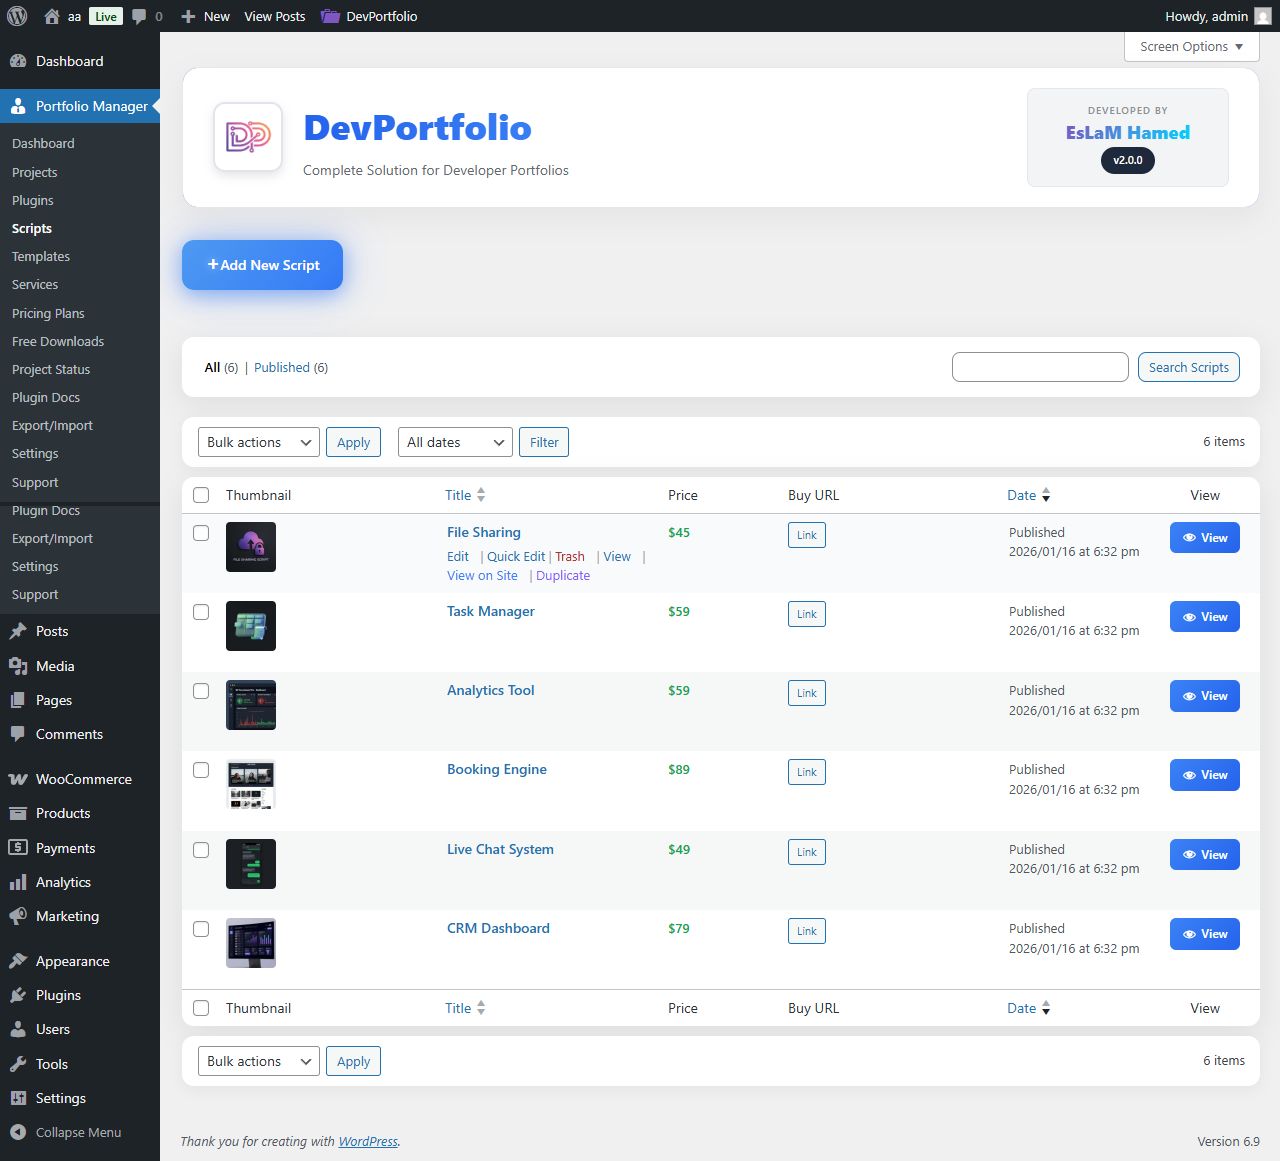Open Howdy, admin account menu

click(x=1218, y=16)
